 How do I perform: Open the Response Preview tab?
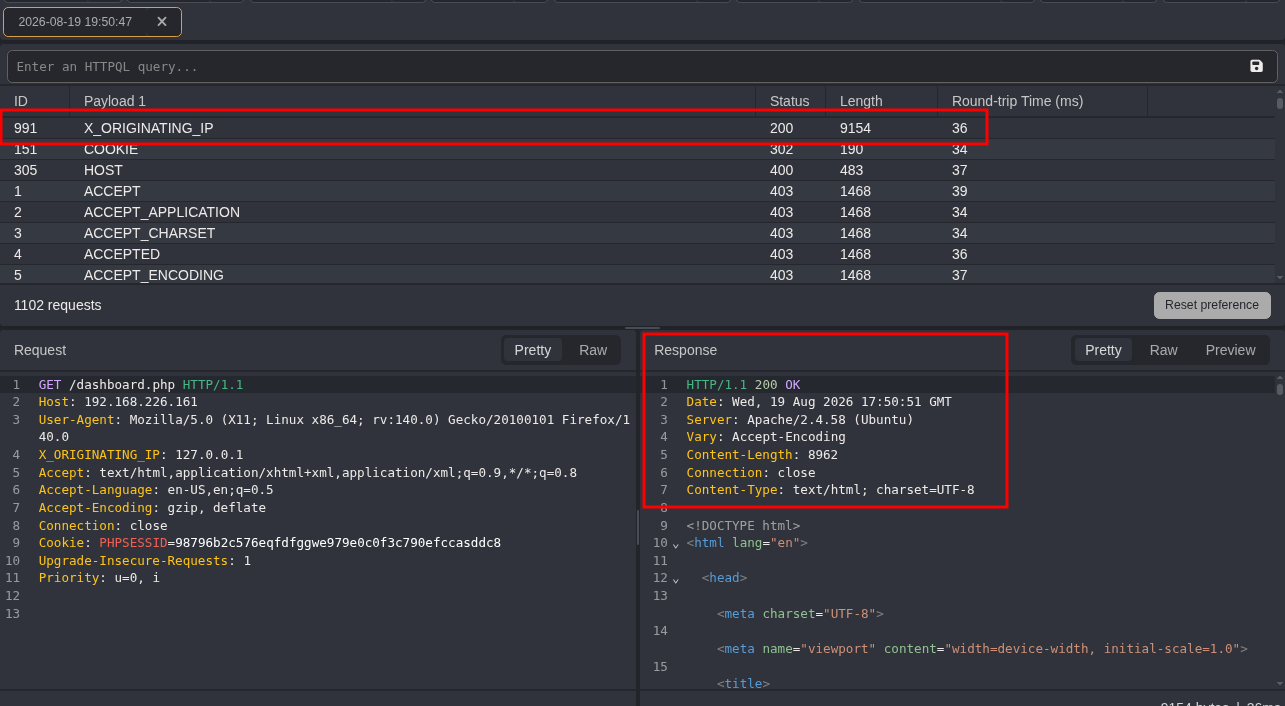[x=1230, y=350]
